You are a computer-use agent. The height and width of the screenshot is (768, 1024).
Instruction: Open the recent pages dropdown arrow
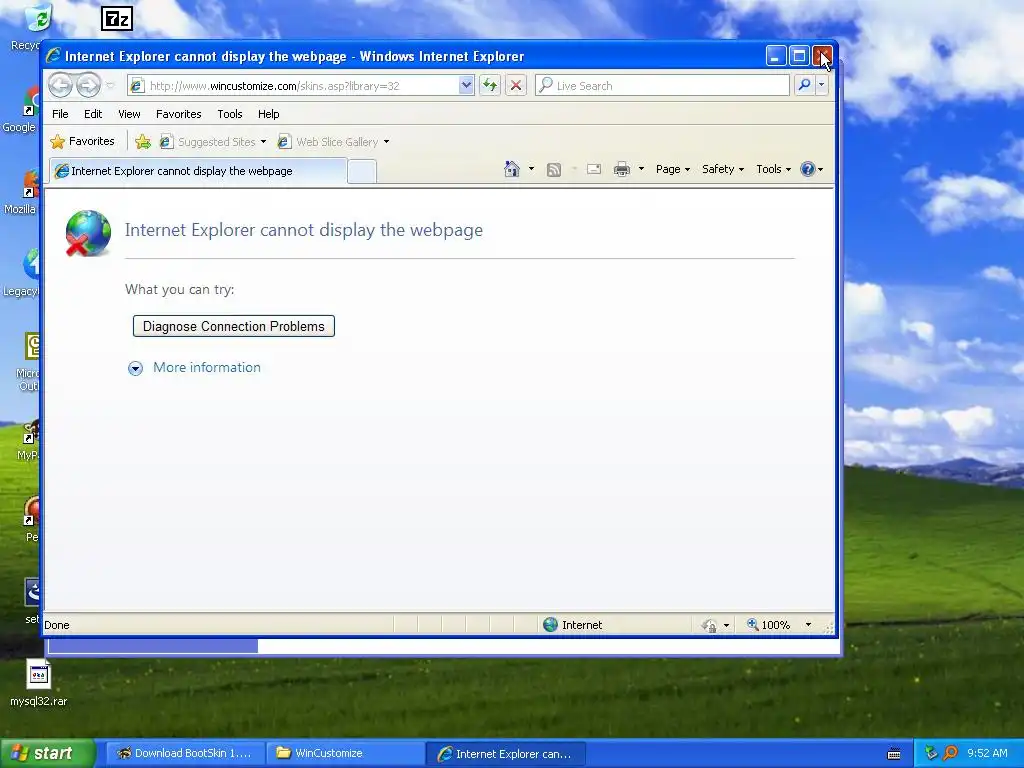point(110,86)
